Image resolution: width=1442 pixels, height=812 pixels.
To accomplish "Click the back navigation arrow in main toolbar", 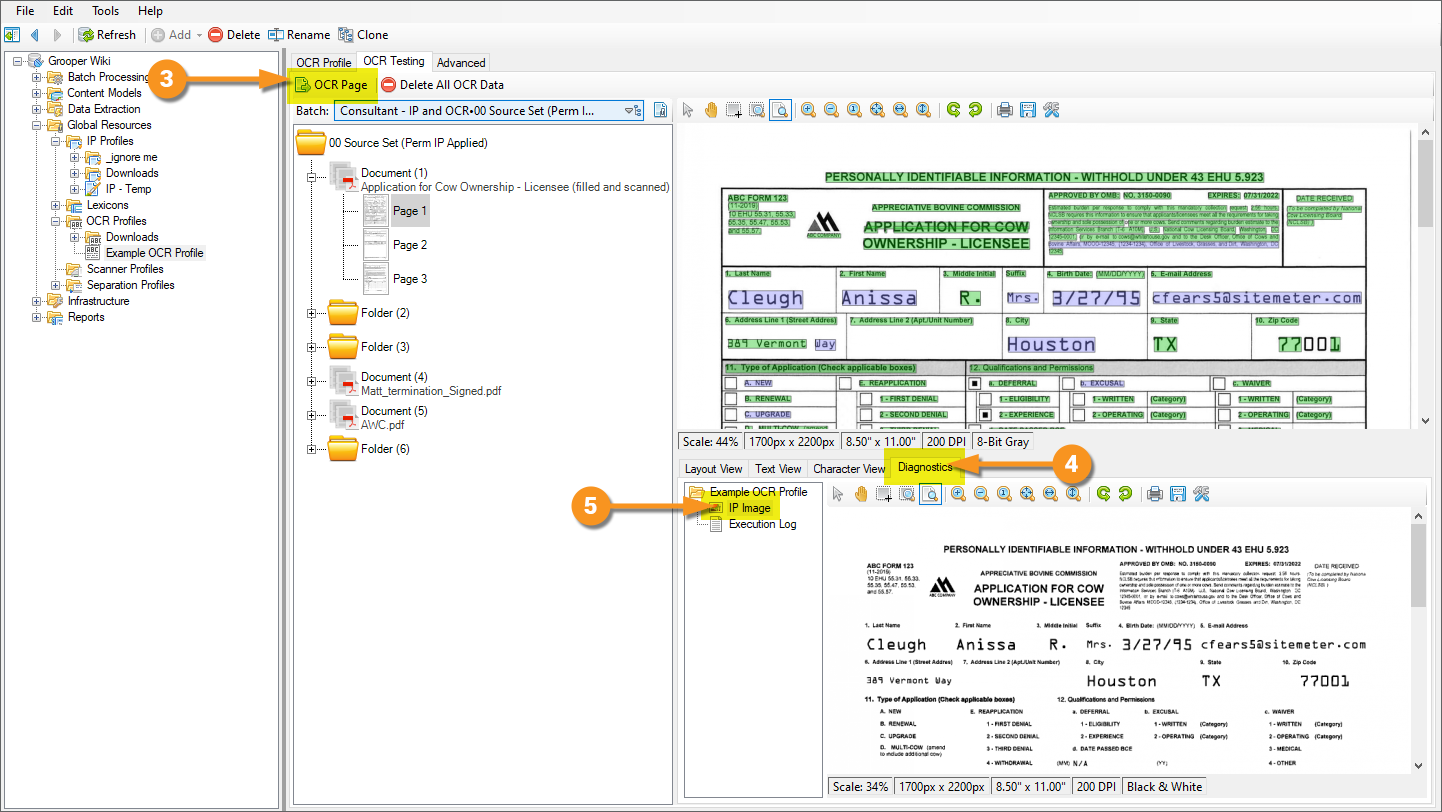I will point(35,35).
